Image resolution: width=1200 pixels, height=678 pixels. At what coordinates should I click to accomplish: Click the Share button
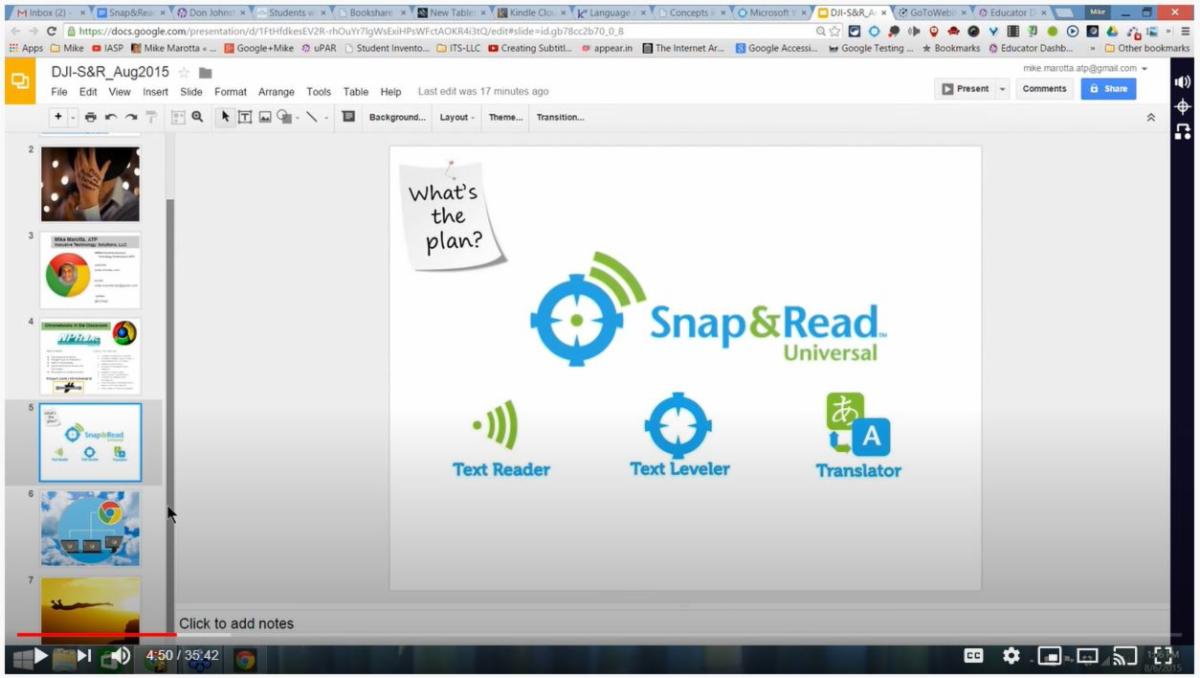(1108, 88)
